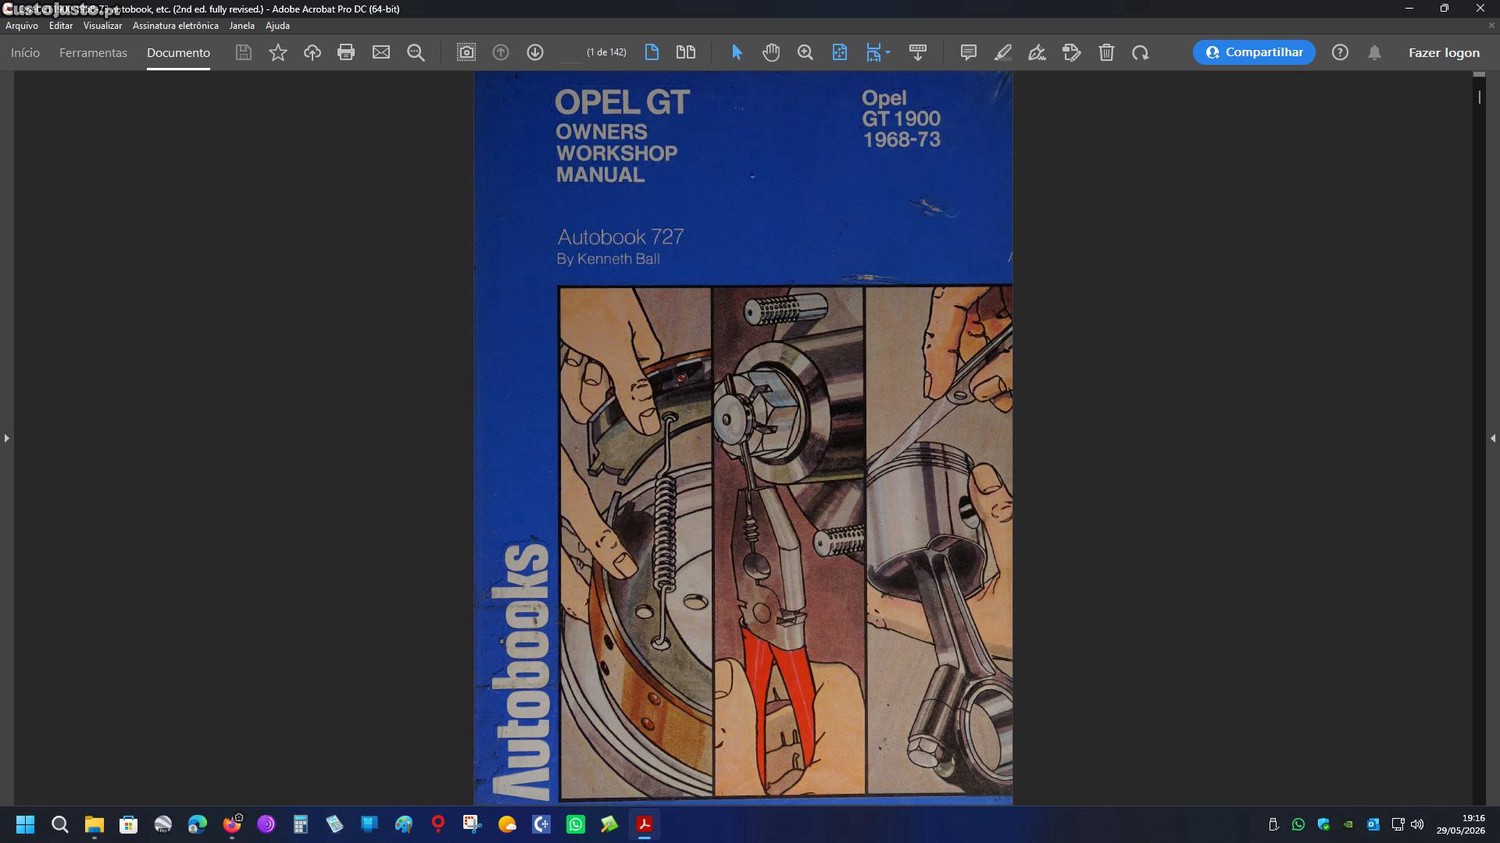
Task: Open the Visualizar menu
Action: tap(102, 26)
